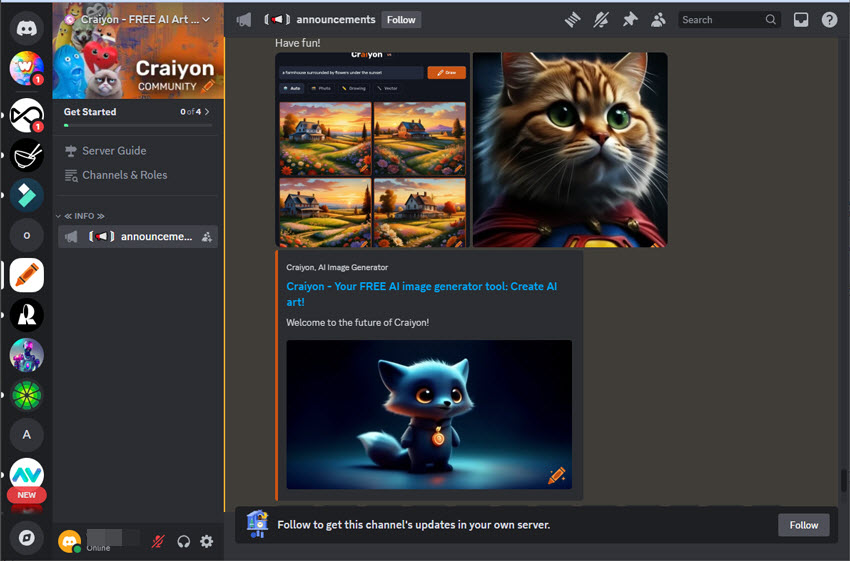Click the Get Started progress bar
The image size is (850, 561).
pos(138,125)
